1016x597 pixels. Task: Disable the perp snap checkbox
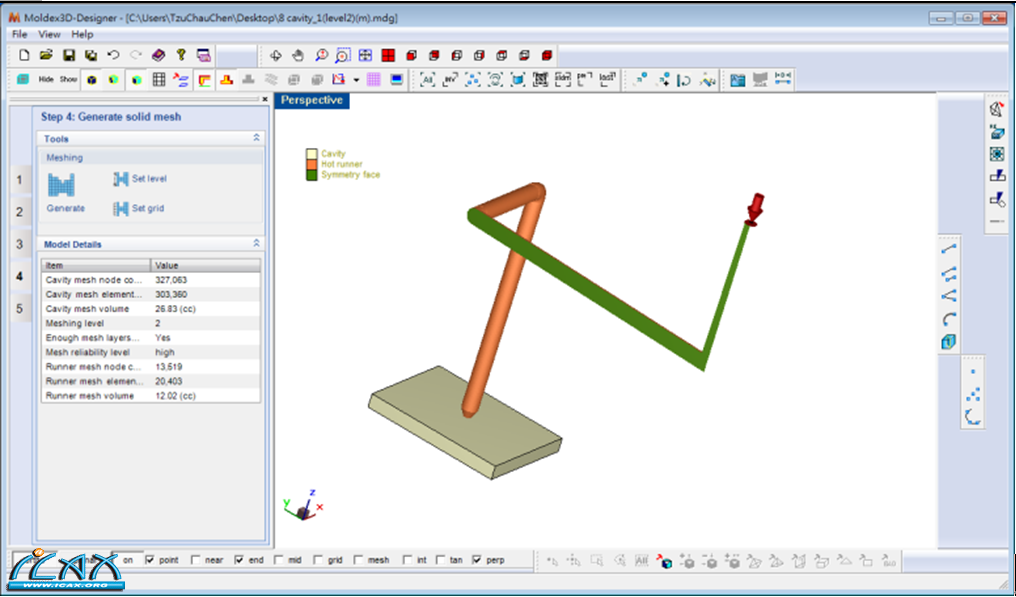(x=477, y=560)
